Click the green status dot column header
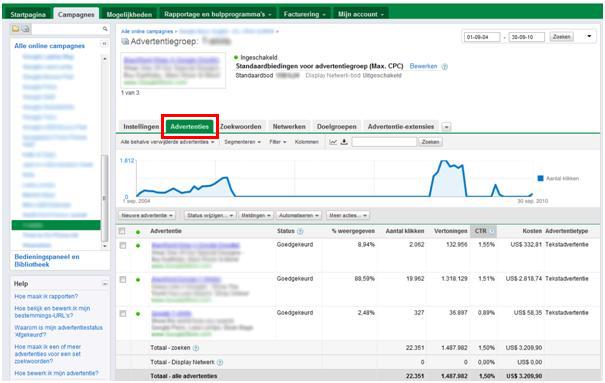This screenshot has width=605, height=383. click(138, 232)
